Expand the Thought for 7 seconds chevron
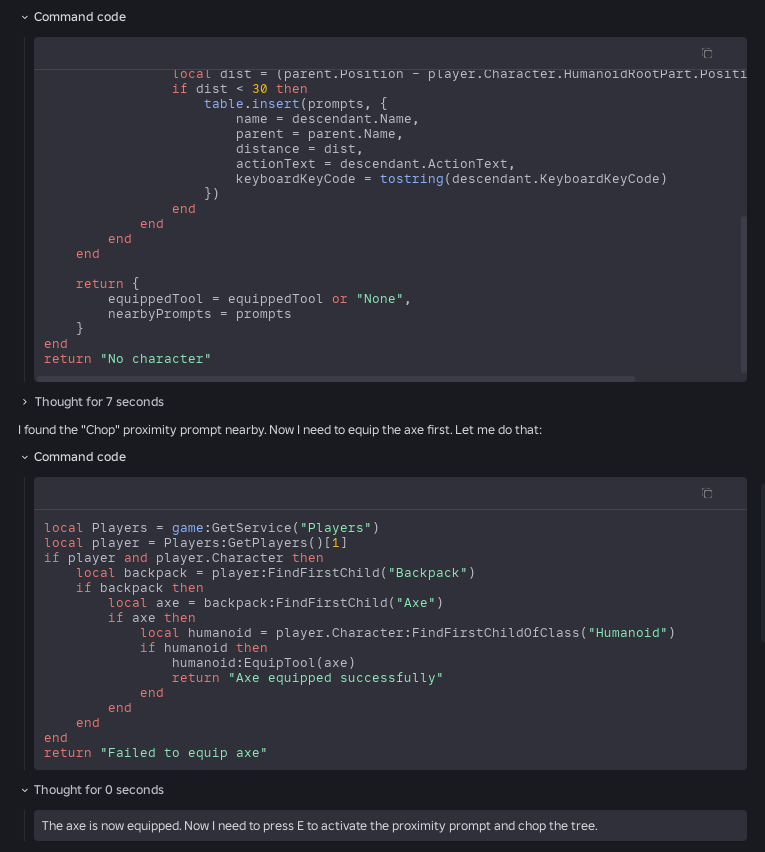Screen dimensions: 765x852 [x=24, y=402]
